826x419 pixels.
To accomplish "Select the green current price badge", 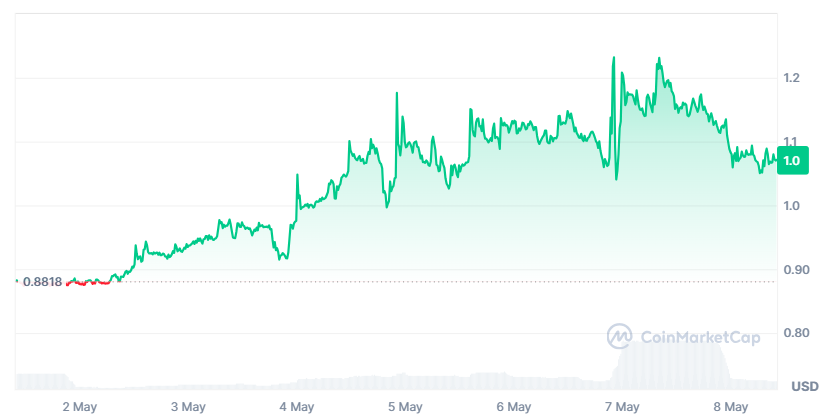I will point(792,161).
